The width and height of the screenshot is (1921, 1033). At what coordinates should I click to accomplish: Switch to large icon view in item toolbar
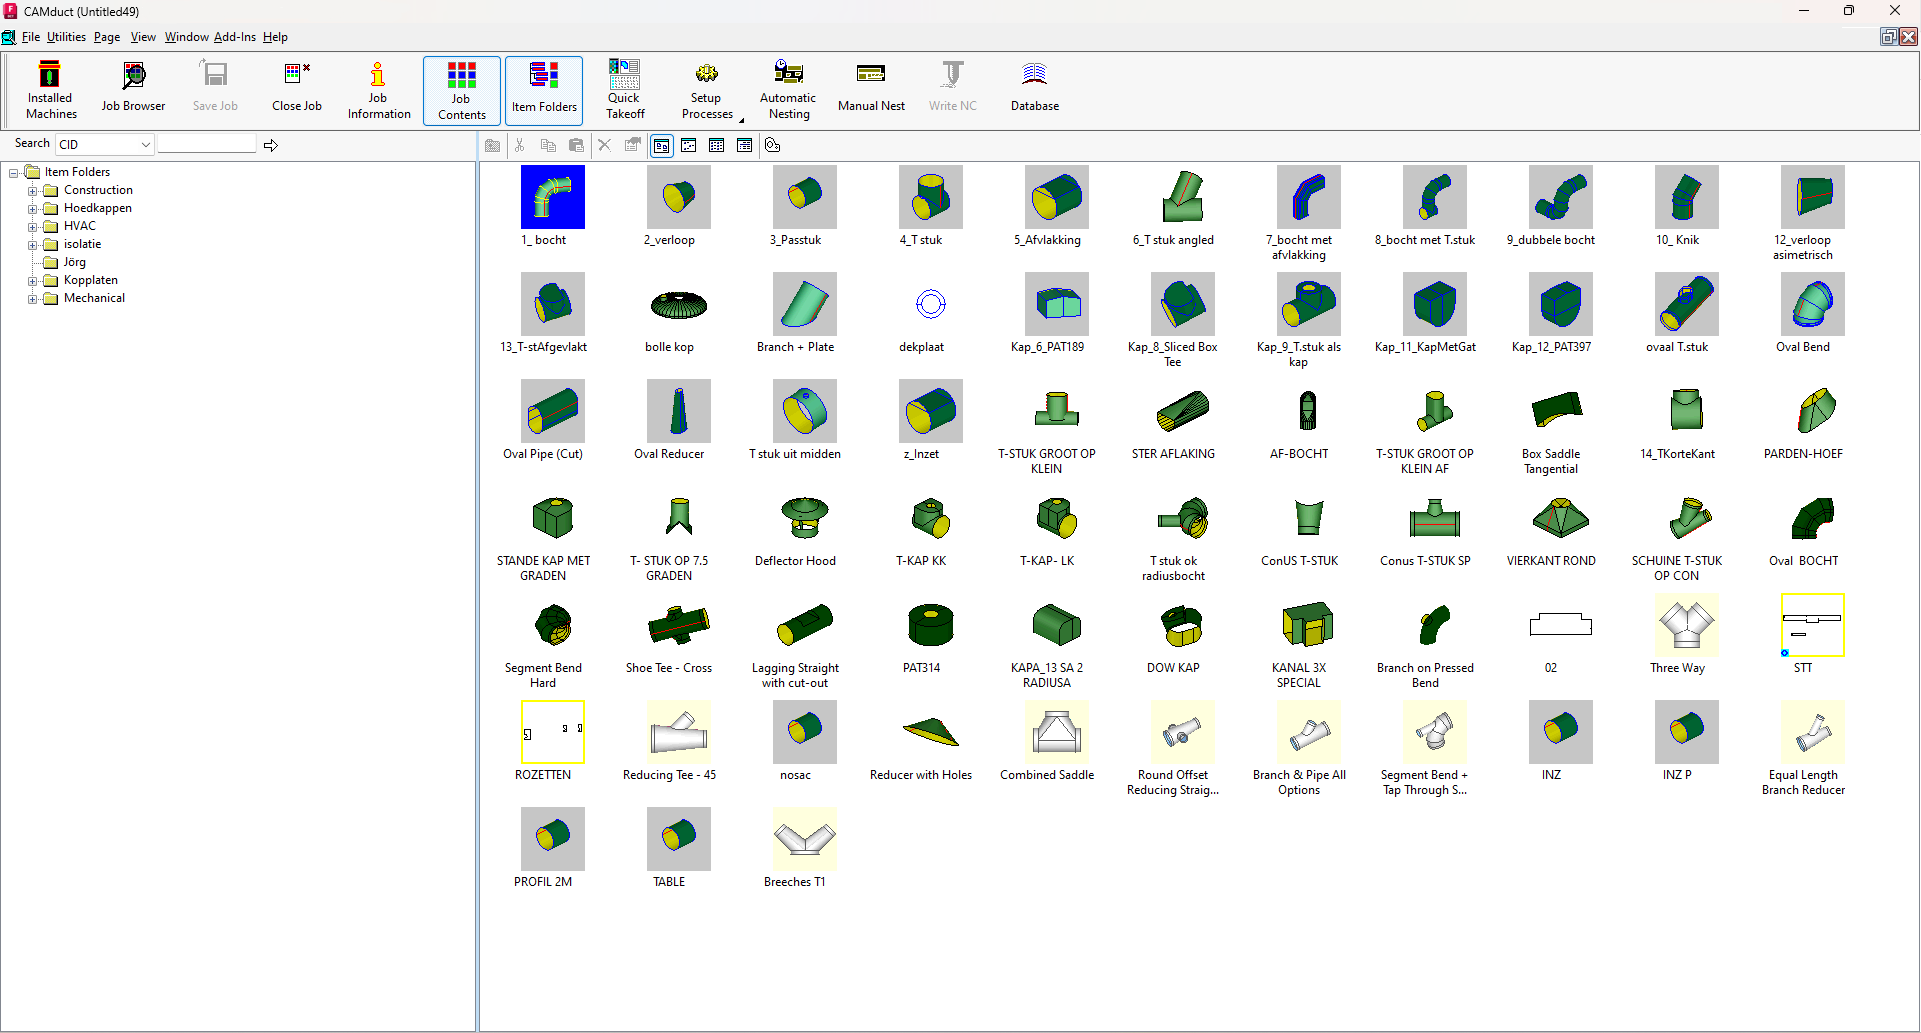[662, 145]
